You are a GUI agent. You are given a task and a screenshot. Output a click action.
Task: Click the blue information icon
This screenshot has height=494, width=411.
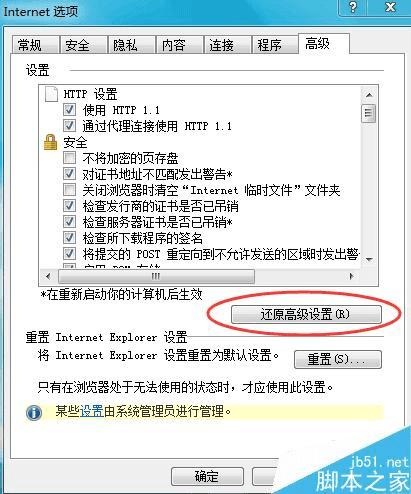point(34,413)
